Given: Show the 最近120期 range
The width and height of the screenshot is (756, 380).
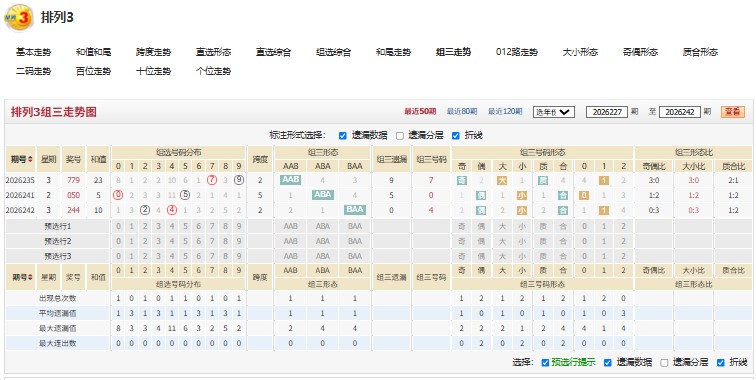Looking at the screenshot, I should tap(505, 111).
